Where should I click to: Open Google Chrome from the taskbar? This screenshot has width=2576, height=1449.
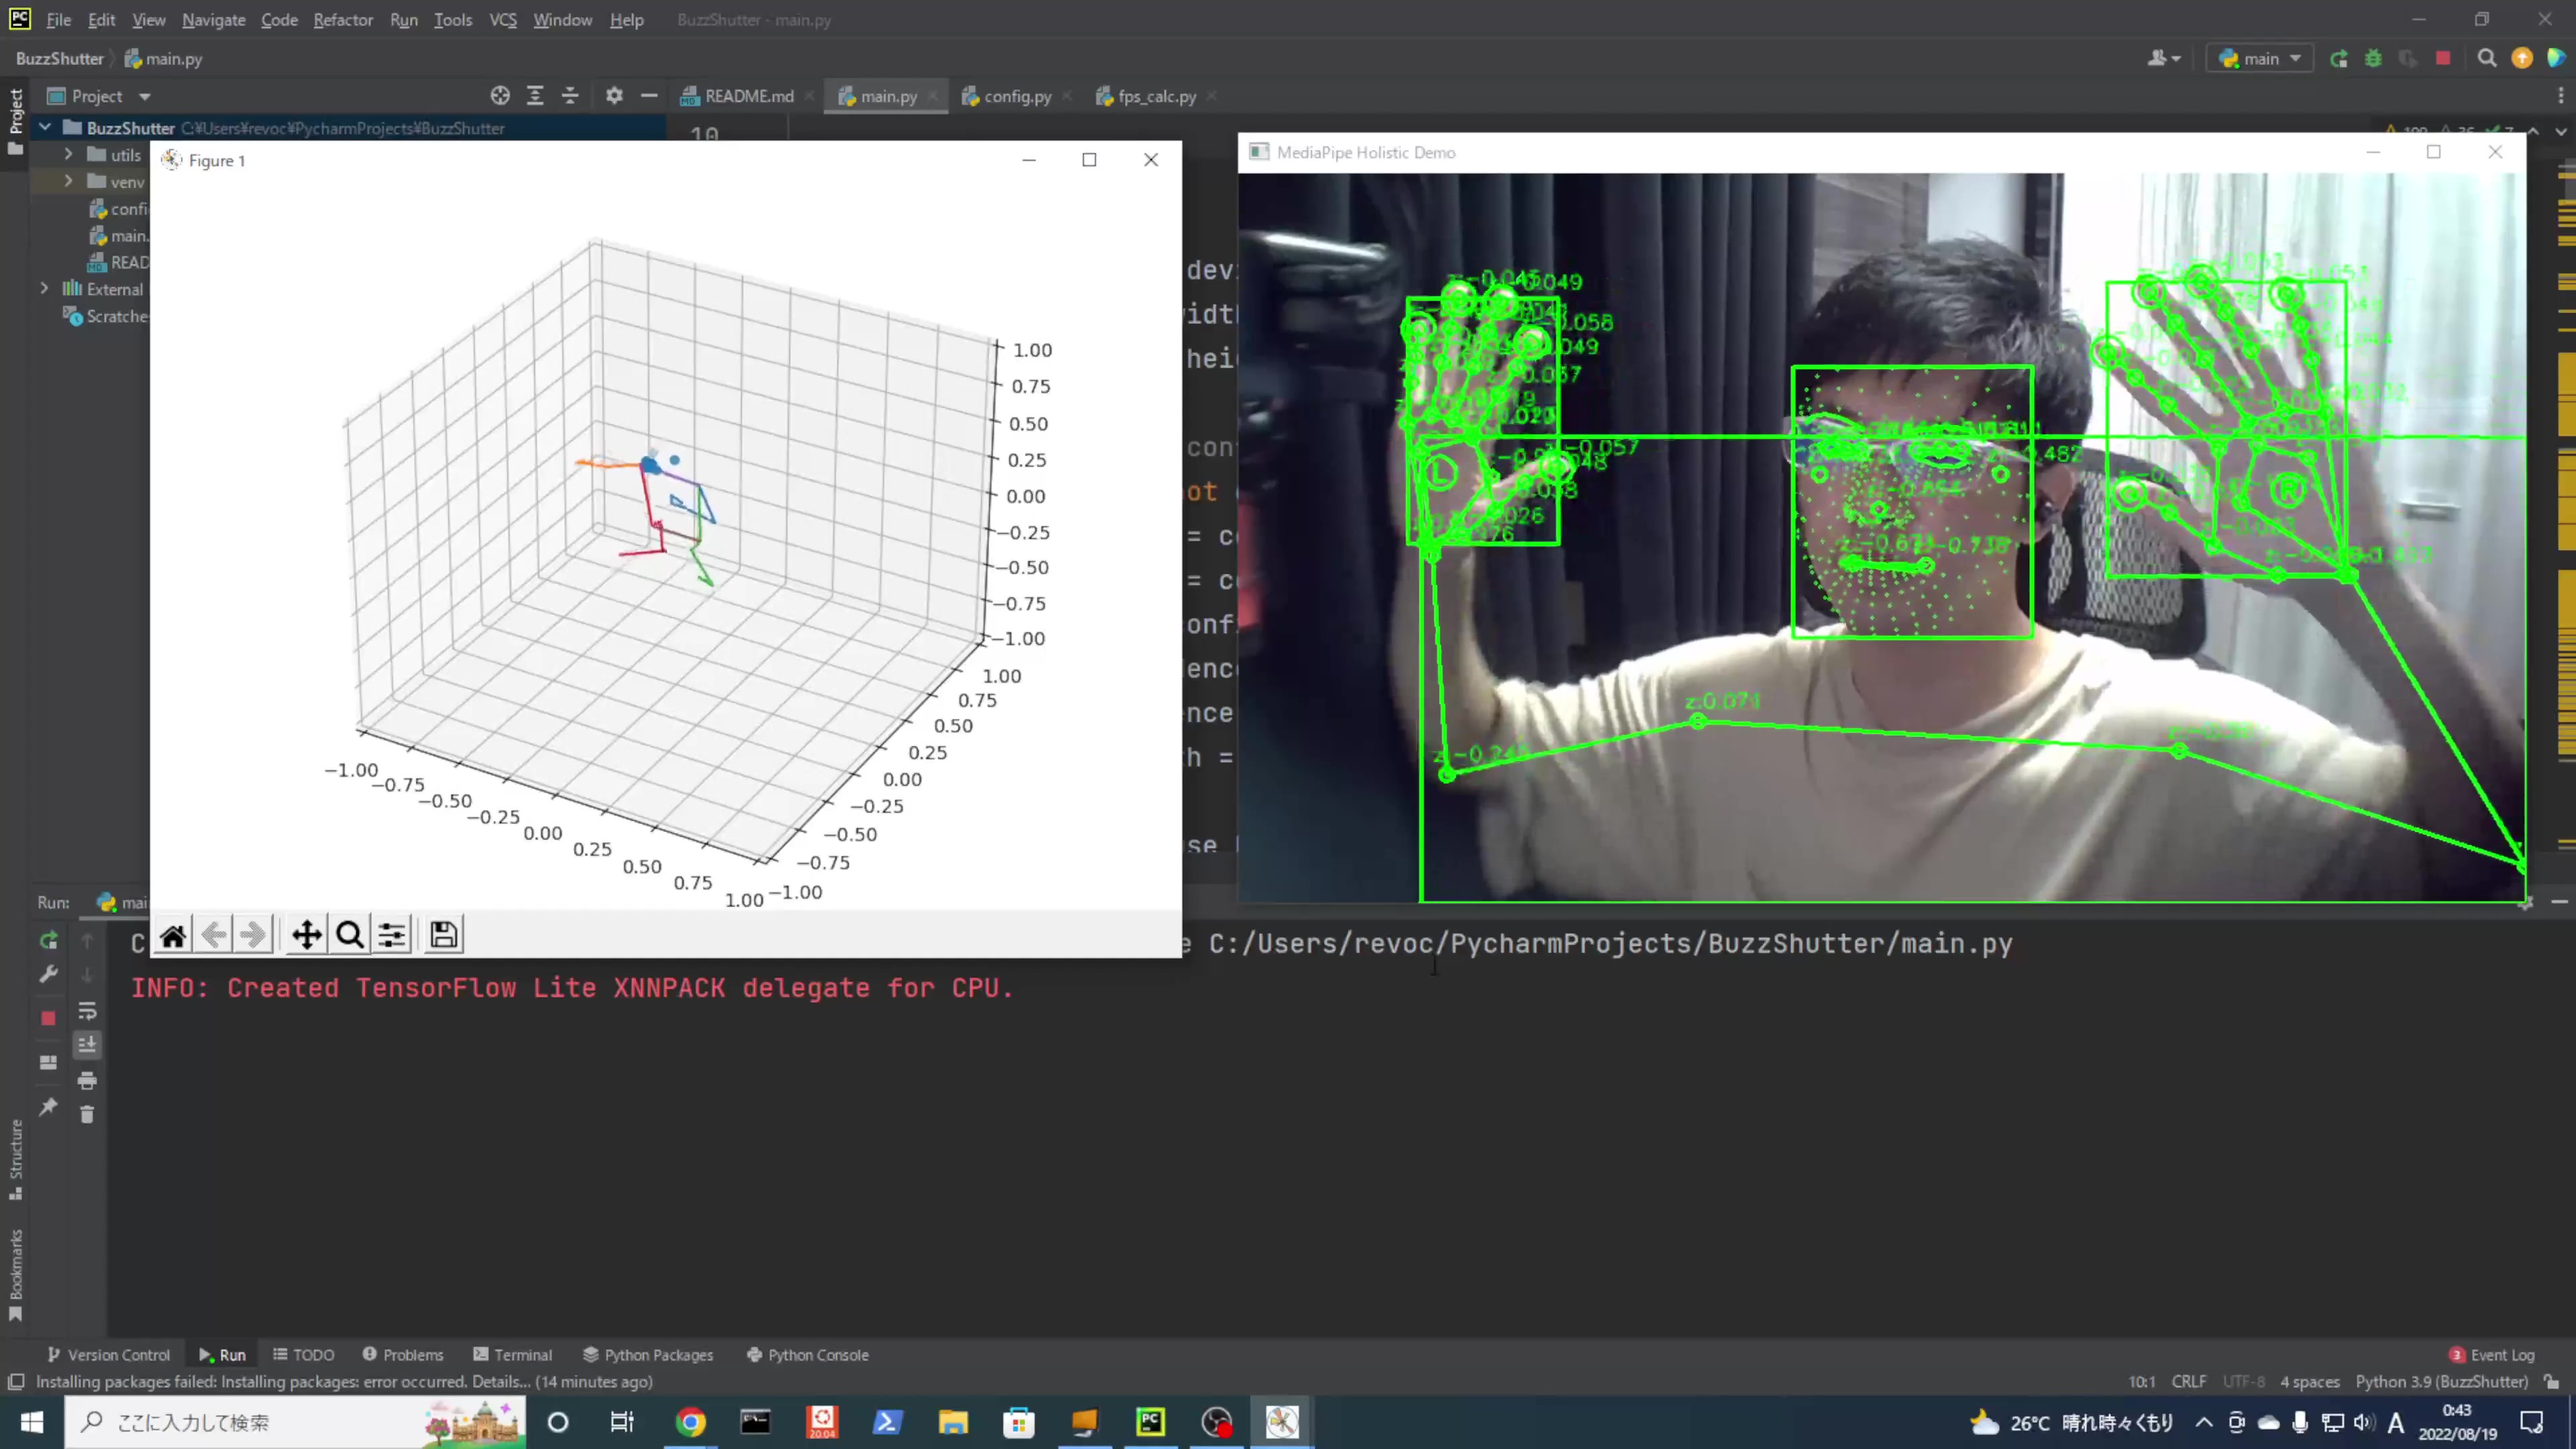pos(690,1422)
